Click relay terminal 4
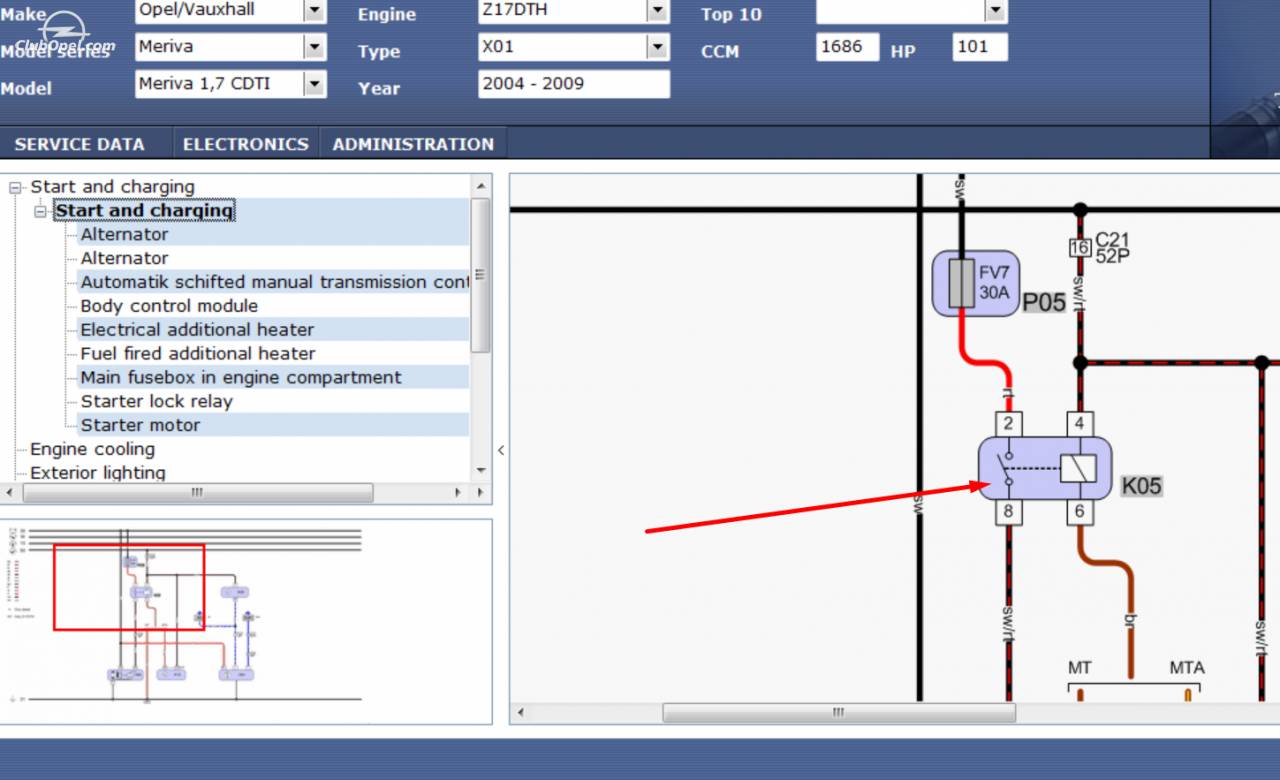This screenshot has height=780, width=1280. click(x=1079, y=424)
